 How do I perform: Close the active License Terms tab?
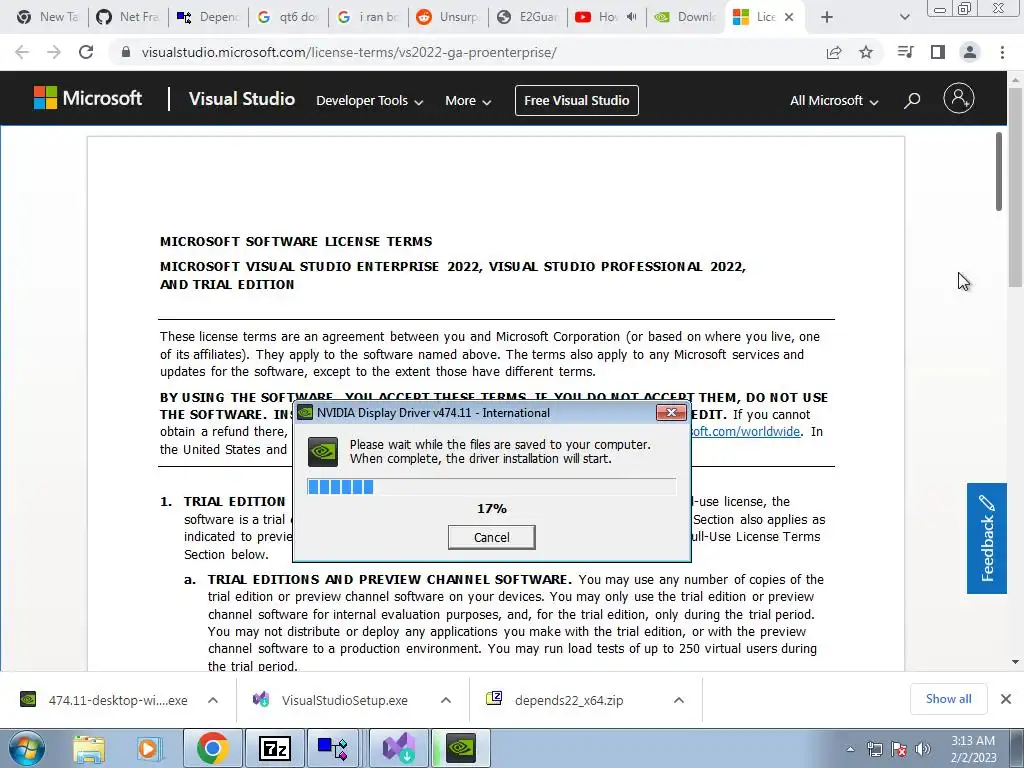click(x=789, y=18)
